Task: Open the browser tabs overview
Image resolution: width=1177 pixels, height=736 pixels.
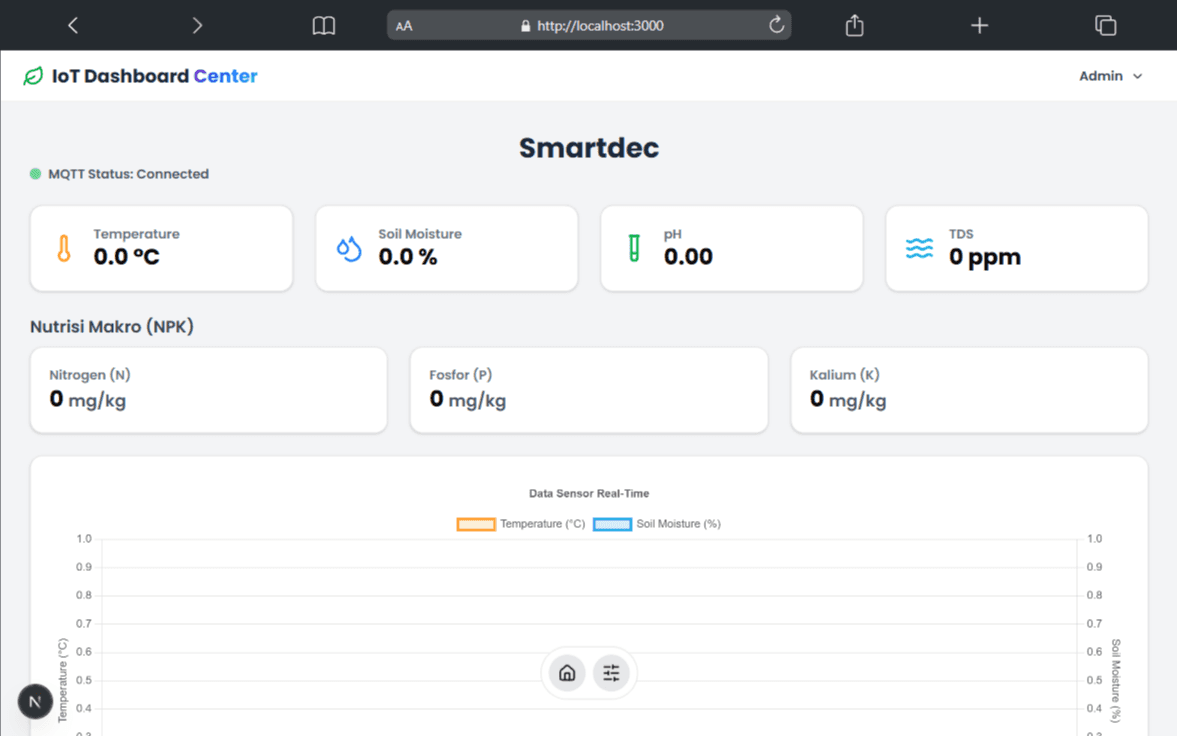Action: [x=1105, y=26]
